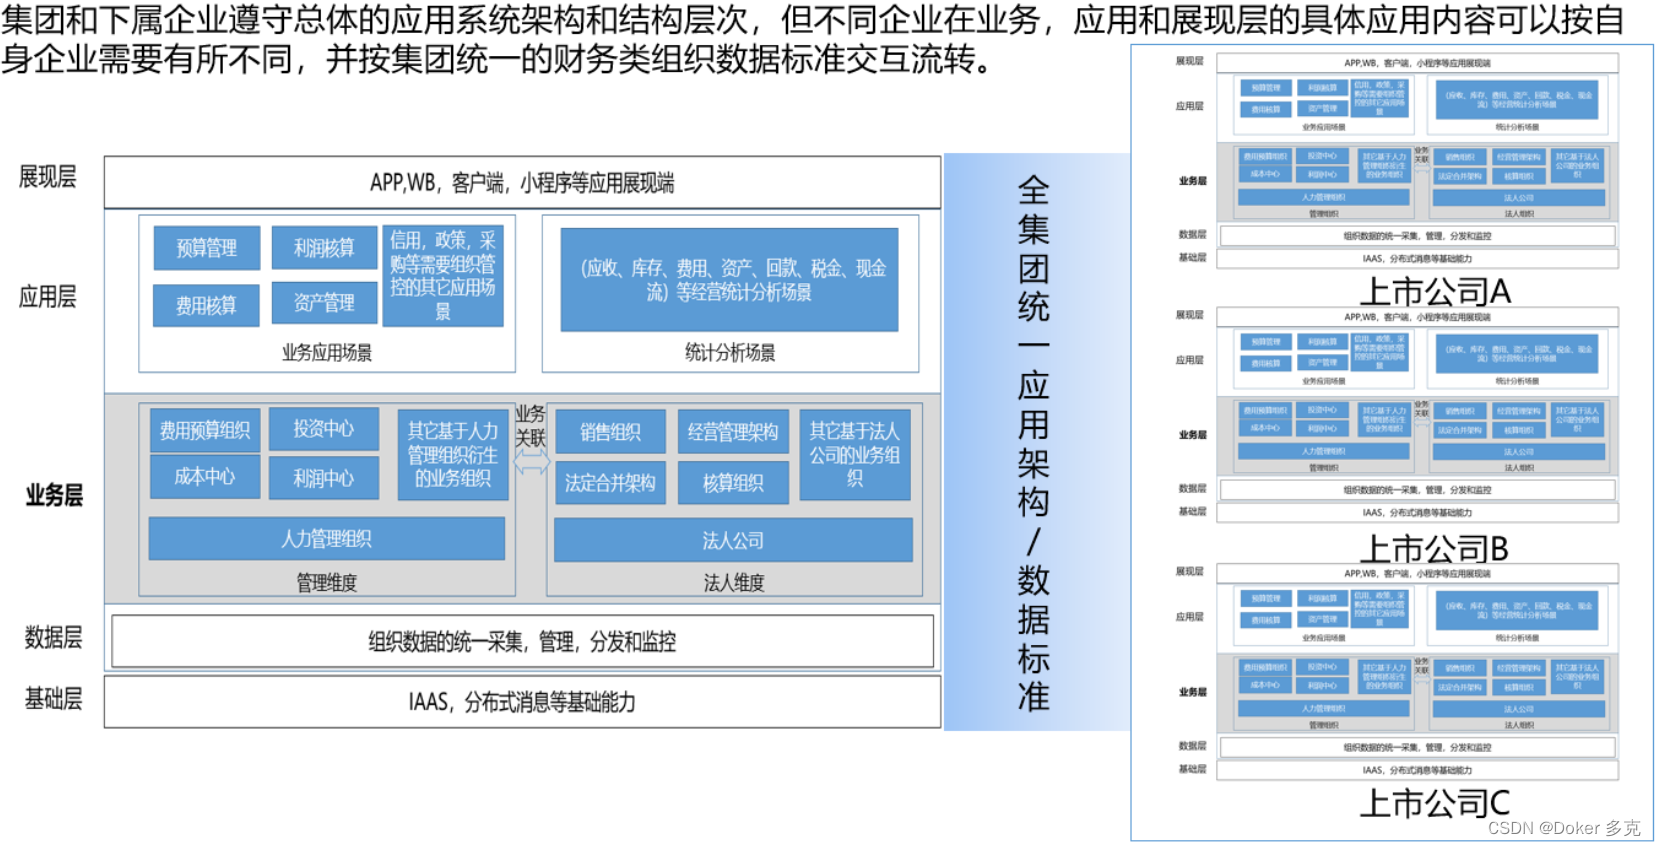Click the 核算组织 box
Viewport: 1656px width, 846px height.
pos(733,483)
